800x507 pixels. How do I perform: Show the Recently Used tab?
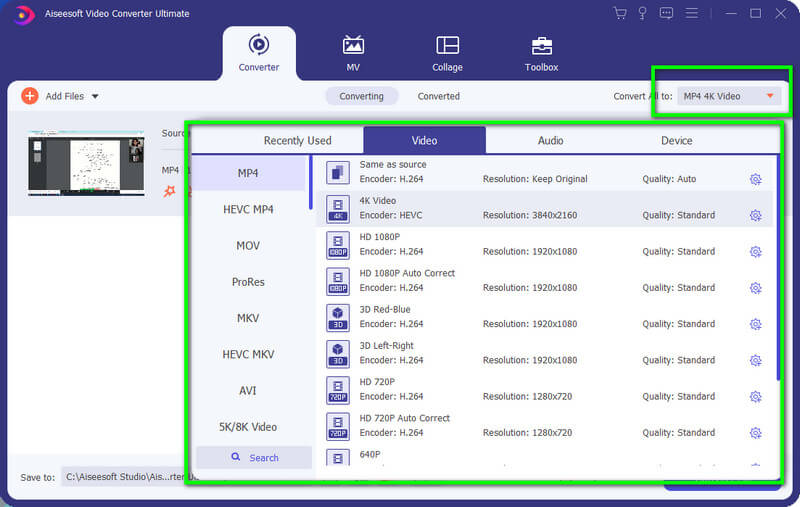[x=297, y=141]
